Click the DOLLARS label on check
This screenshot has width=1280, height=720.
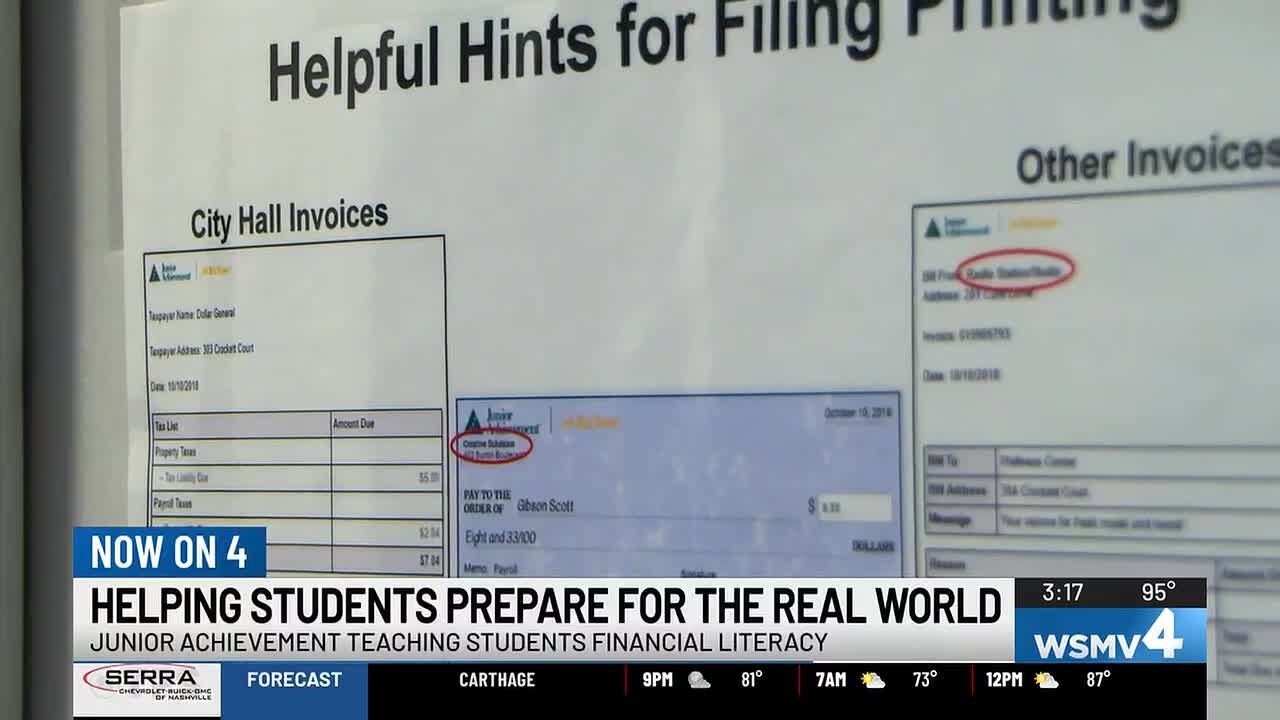pyautogui.click(x=873, y=546)
